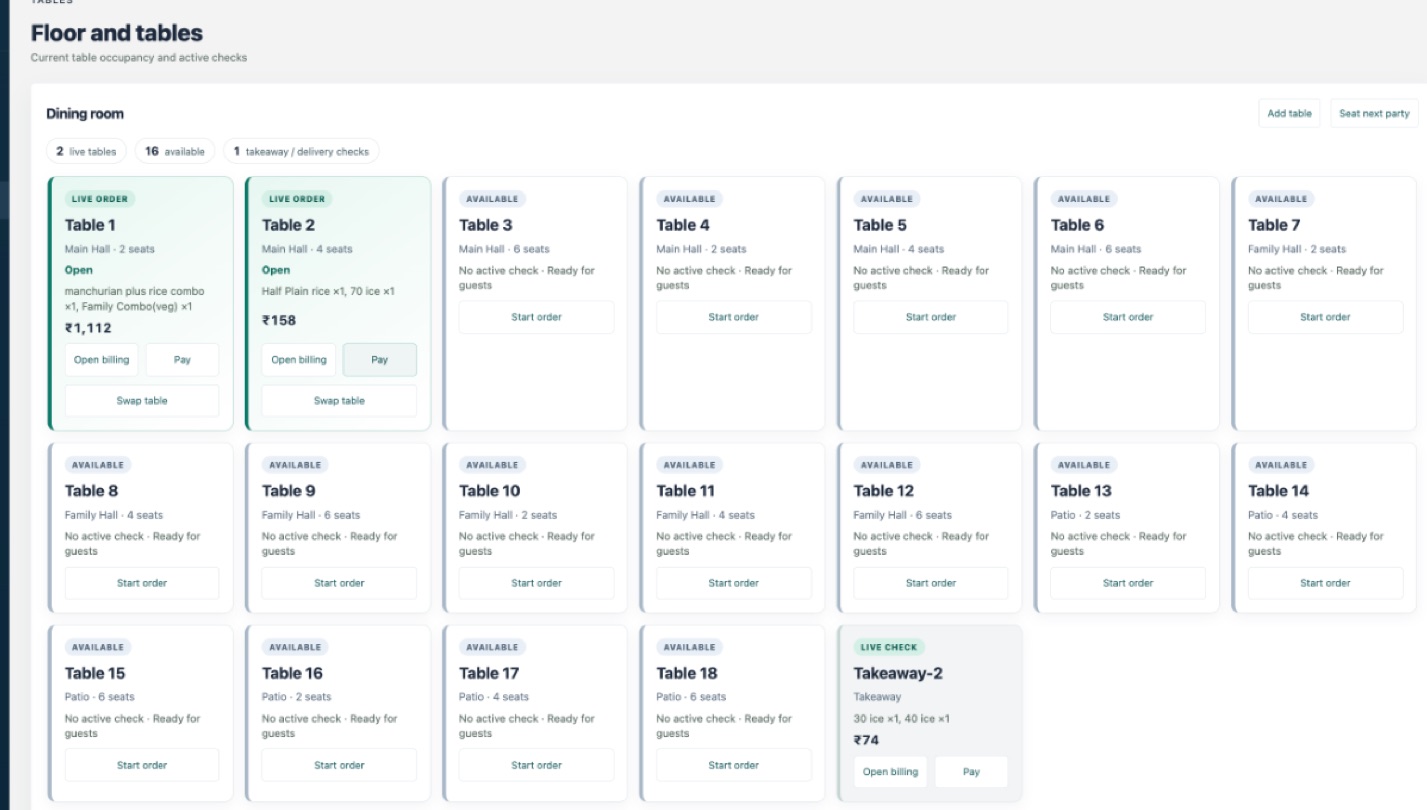
Task: Click the takeaway / delivery checks chip
Action: 301,151
